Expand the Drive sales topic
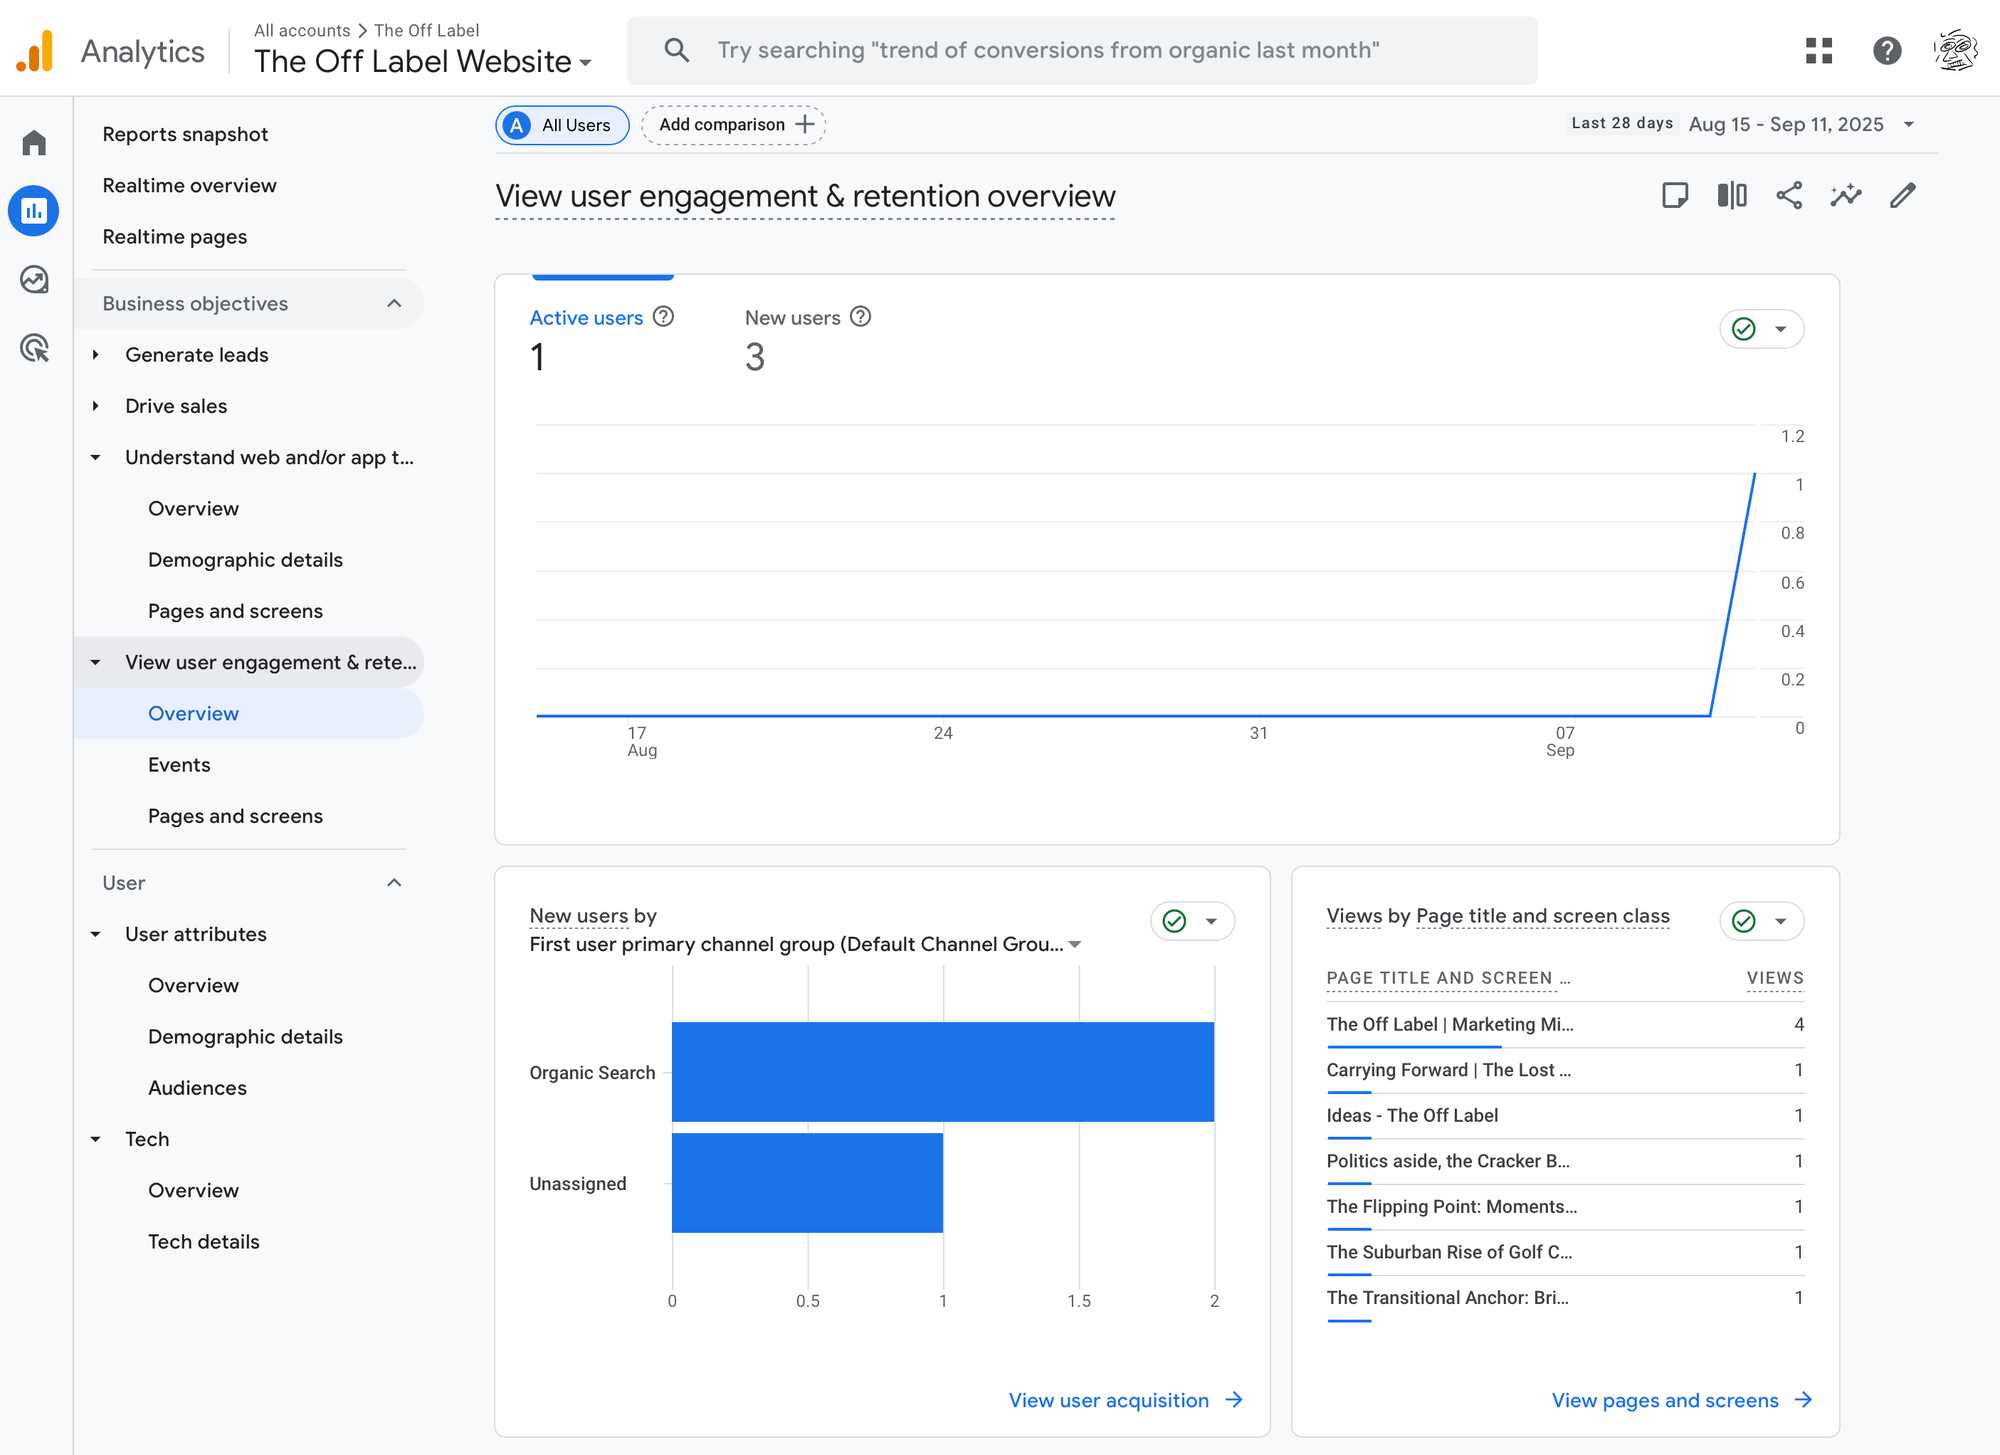Image resolution: width=2000 pixels, height=1455 pixels. 95,406
